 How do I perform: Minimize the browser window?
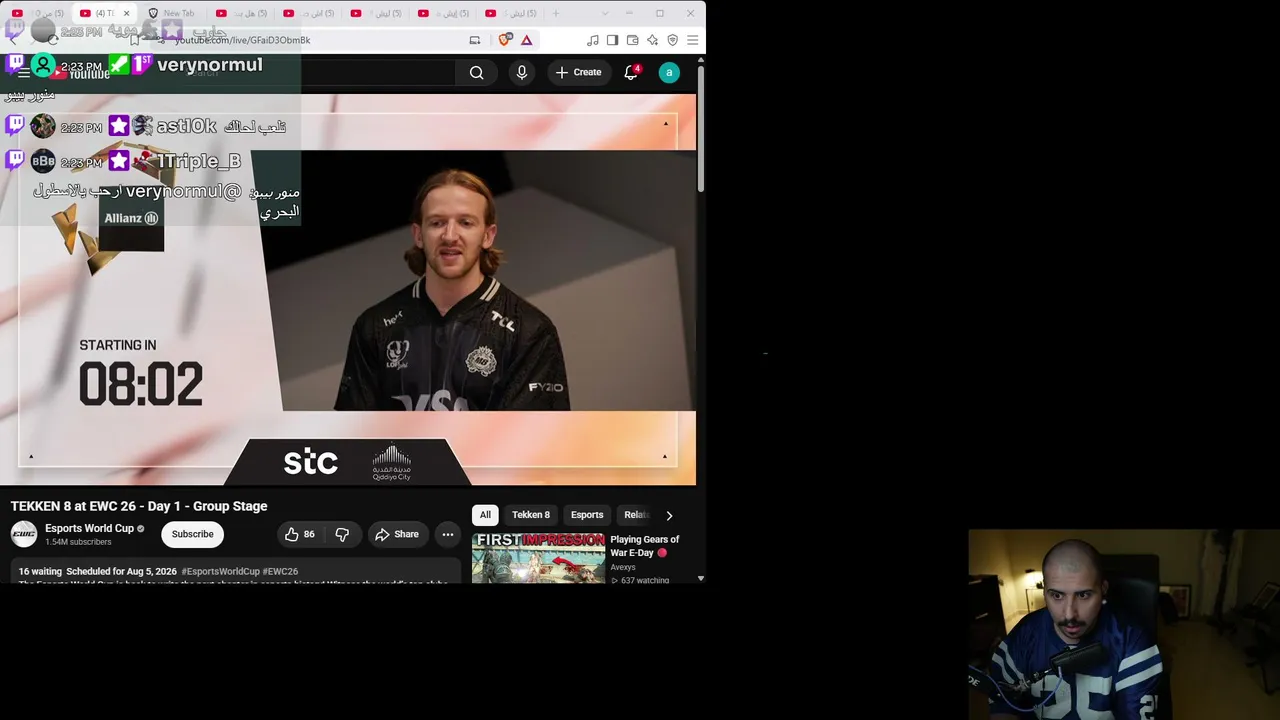click(629, 13)
